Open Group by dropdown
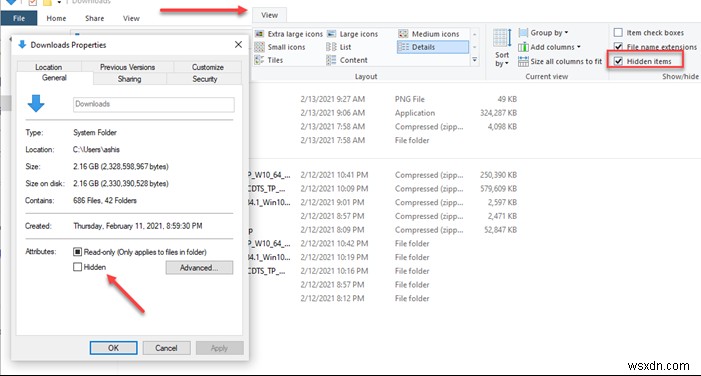 click(x=544, y=33)
